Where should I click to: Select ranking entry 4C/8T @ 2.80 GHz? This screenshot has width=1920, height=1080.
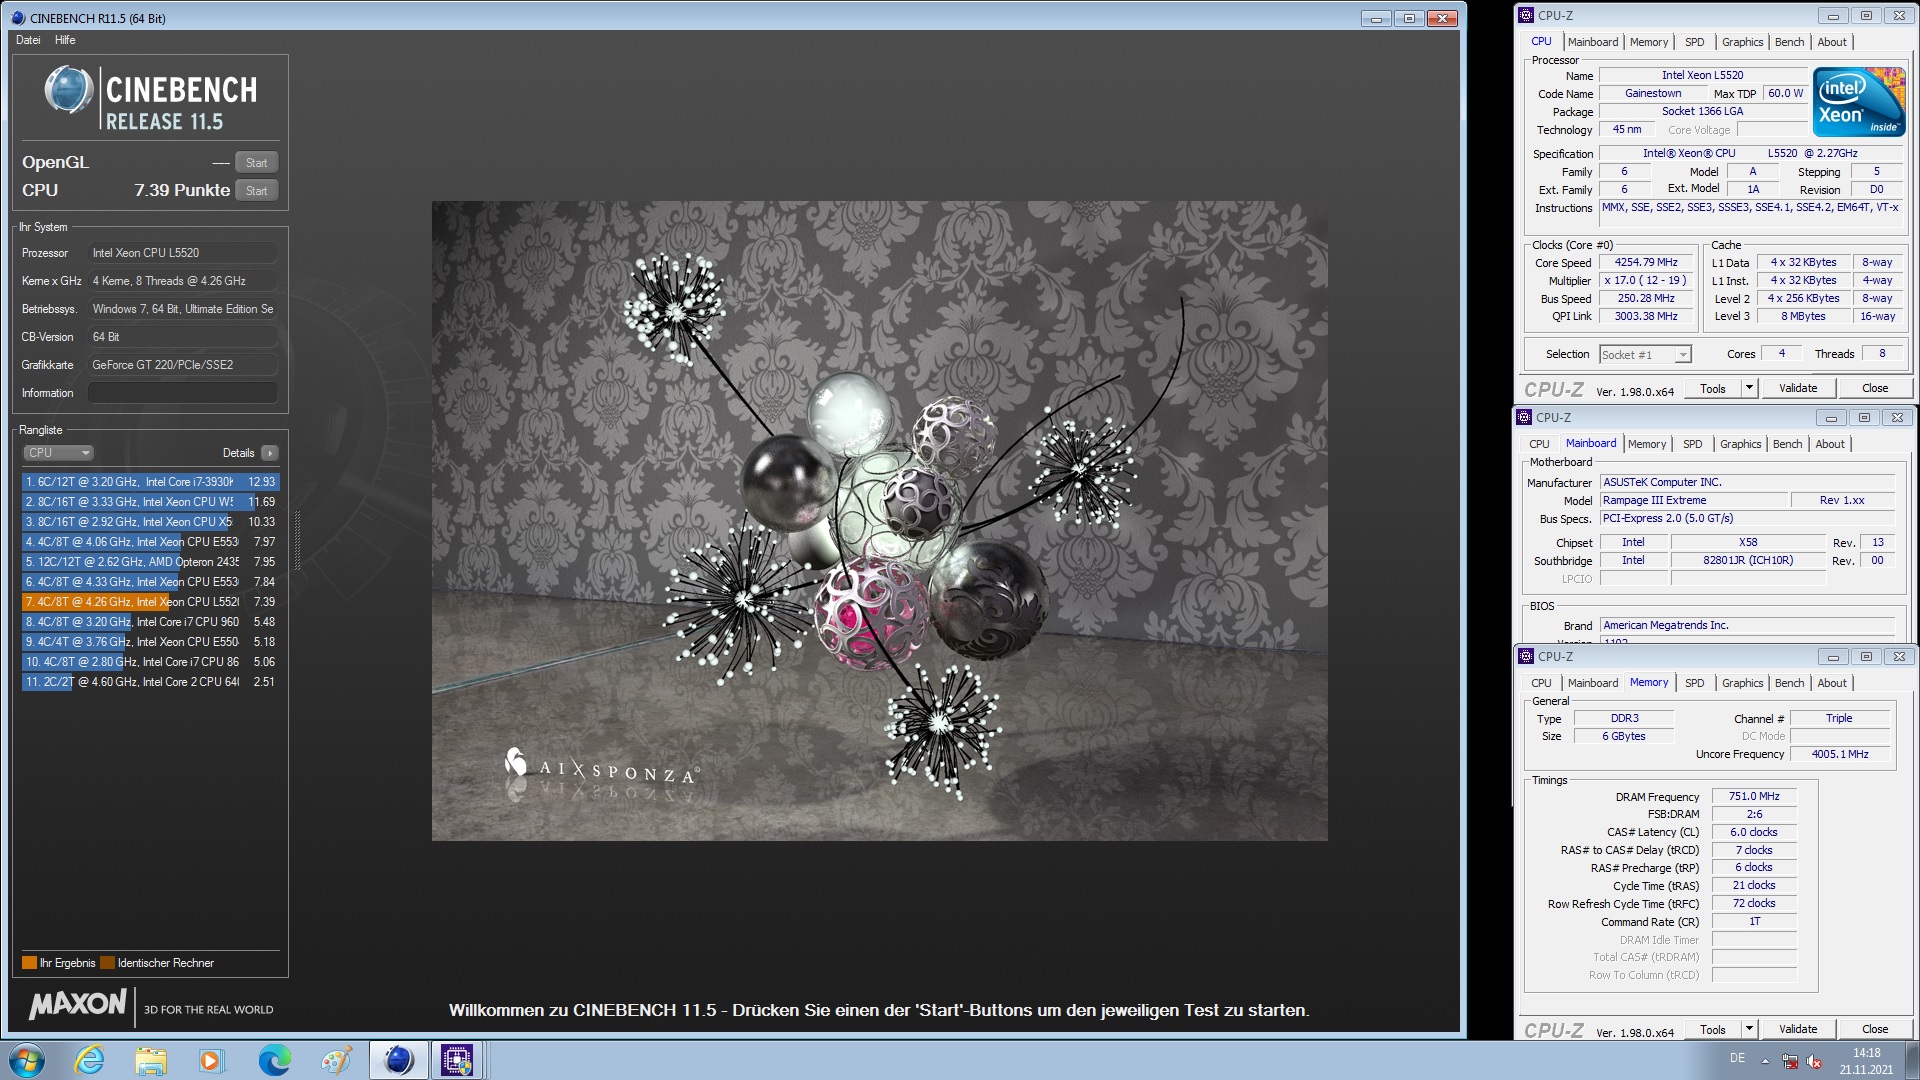pyautogui.click(x=151, y=662)
